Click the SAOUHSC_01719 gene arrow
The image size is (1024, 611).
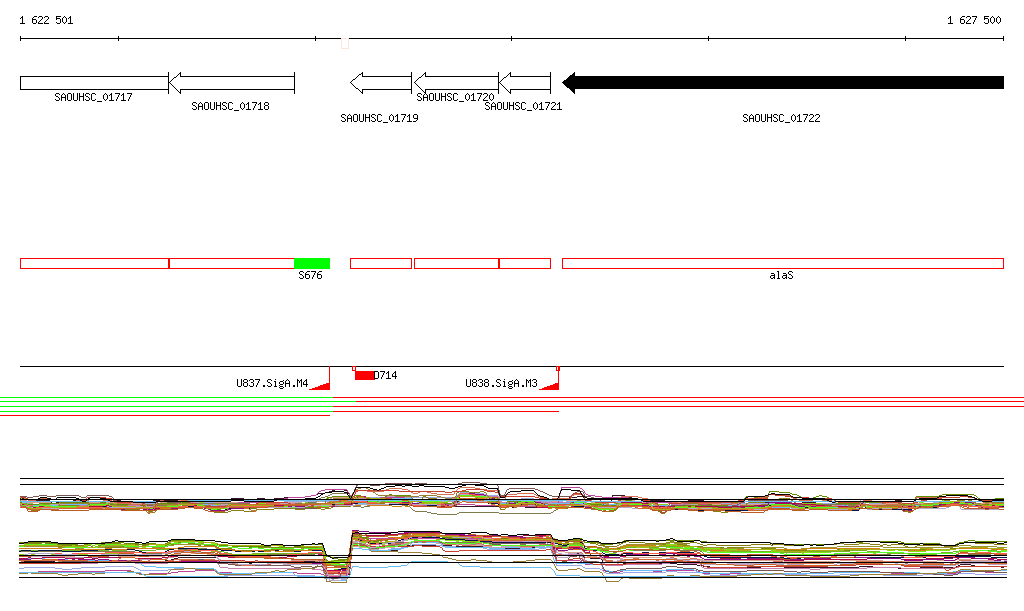(381, 83)
